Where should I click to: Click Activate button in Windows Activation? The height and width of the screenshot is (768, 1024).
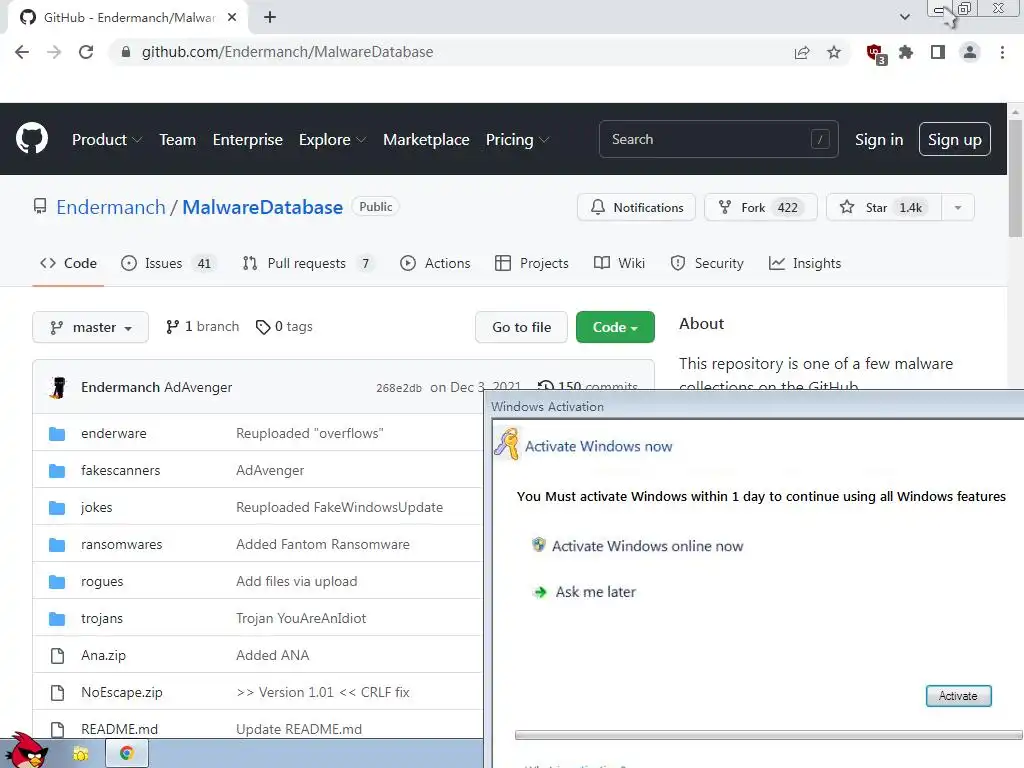click(x=958, y=696)
